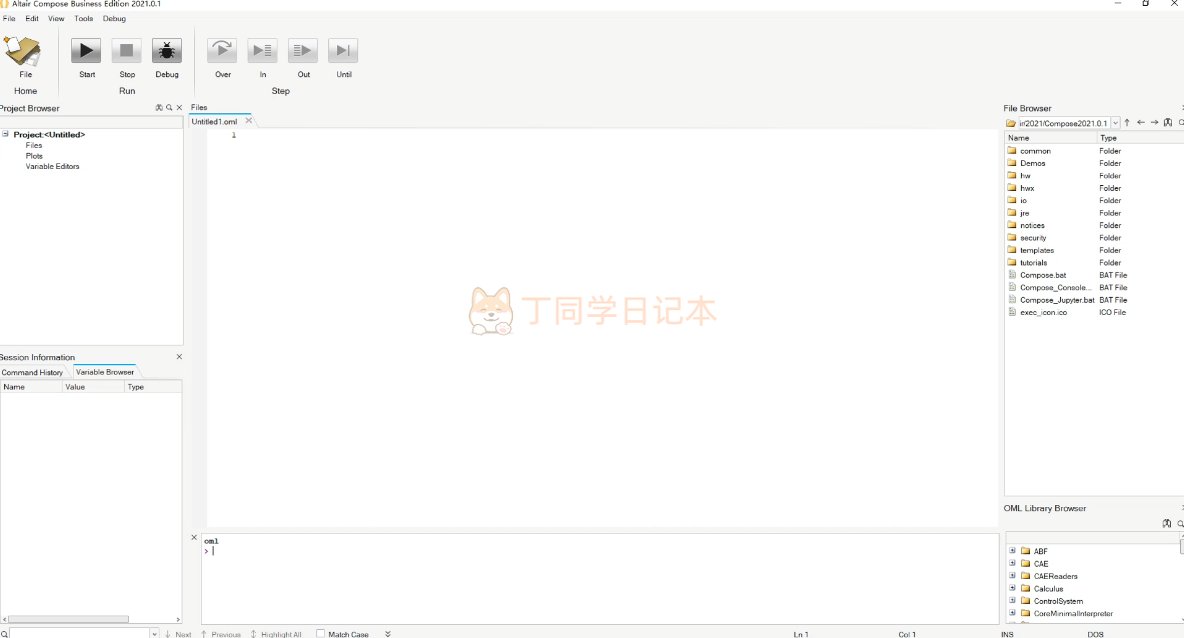Select Variable Editors in Project tree

click(52, 166)
